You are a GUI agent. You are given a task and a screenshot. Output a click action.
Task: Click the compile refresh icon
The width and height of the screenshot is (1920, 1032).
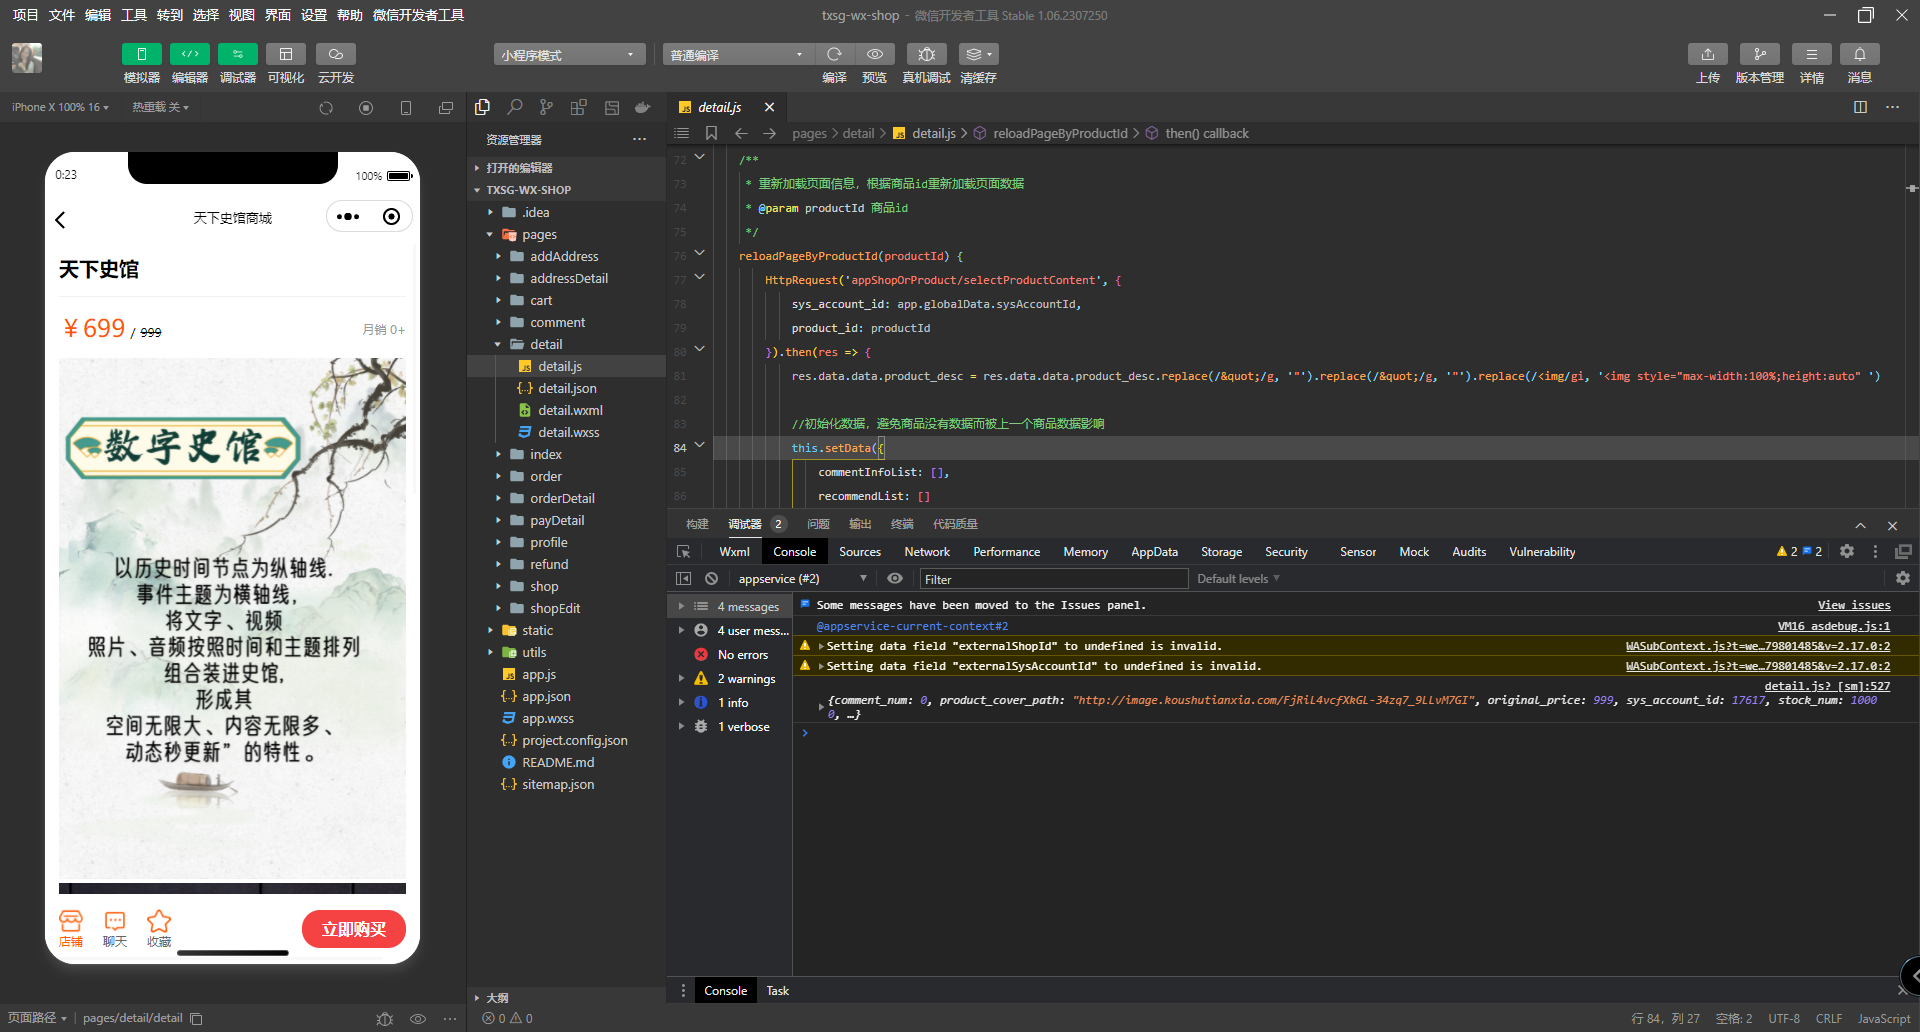click(834, 54)
